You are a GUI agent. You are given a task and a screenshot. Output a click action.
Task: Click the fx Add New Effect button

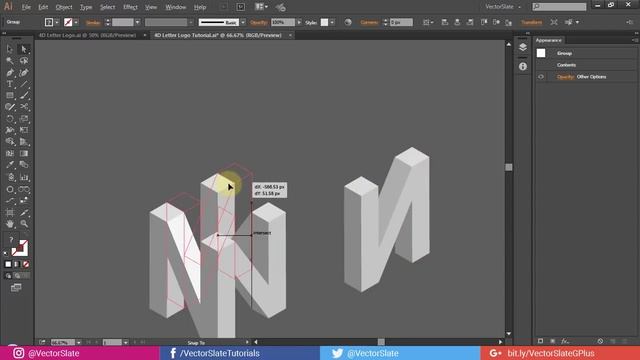tap(565, 341)
